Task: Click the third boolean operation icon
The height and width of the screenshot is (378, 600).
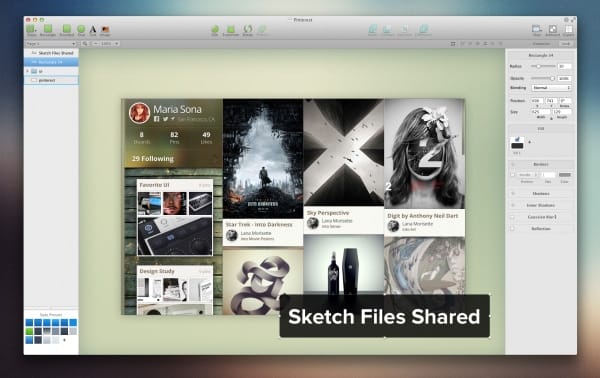Action: (404, 29)
